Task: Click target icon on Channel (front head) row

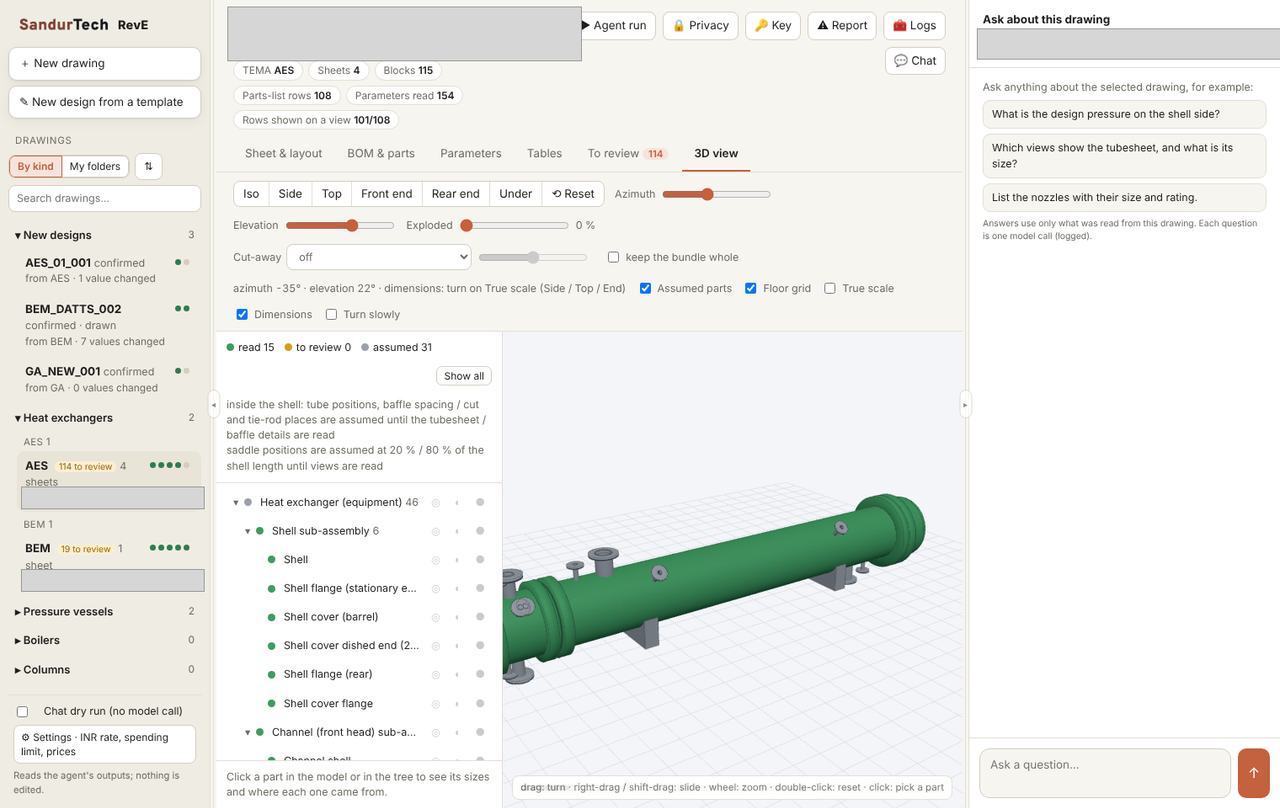Action: coord(435,733)
